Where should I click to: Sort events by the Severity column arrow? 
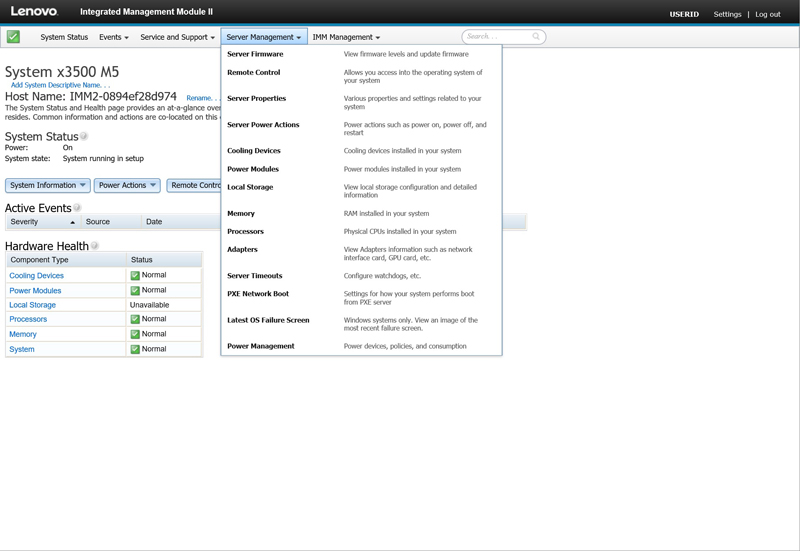click(72, 222)
